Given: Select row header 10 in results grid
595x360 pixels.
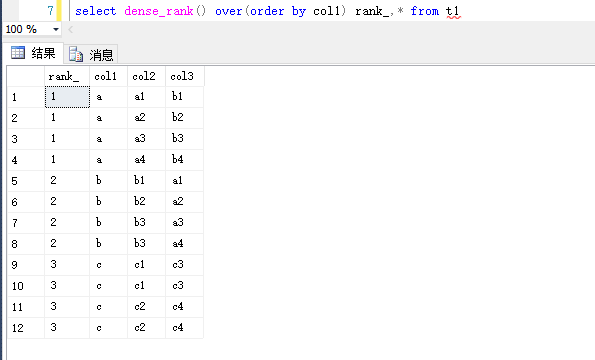Looking at the screenshot, I should (26, 286).
